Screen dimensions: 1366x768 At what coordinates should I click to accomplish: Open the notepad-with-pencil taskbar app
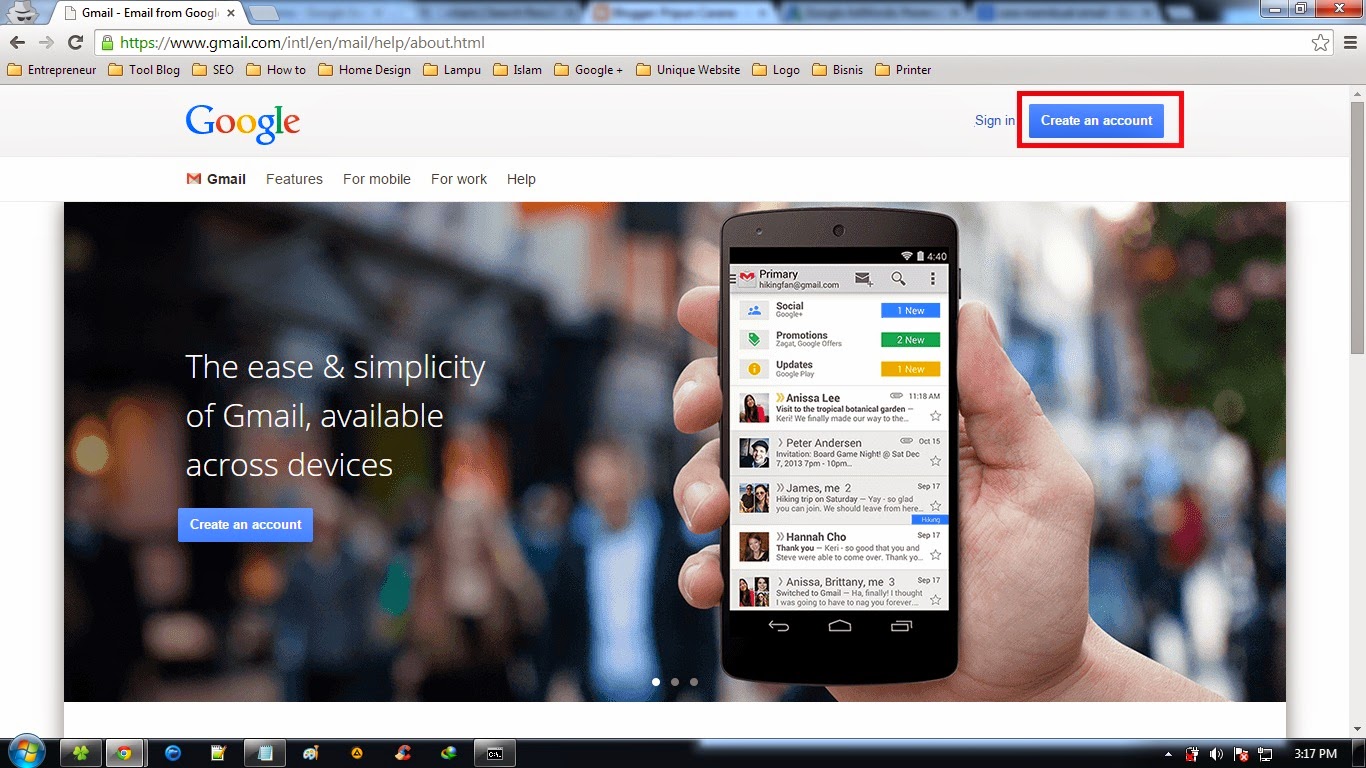[x=218, y=753]
